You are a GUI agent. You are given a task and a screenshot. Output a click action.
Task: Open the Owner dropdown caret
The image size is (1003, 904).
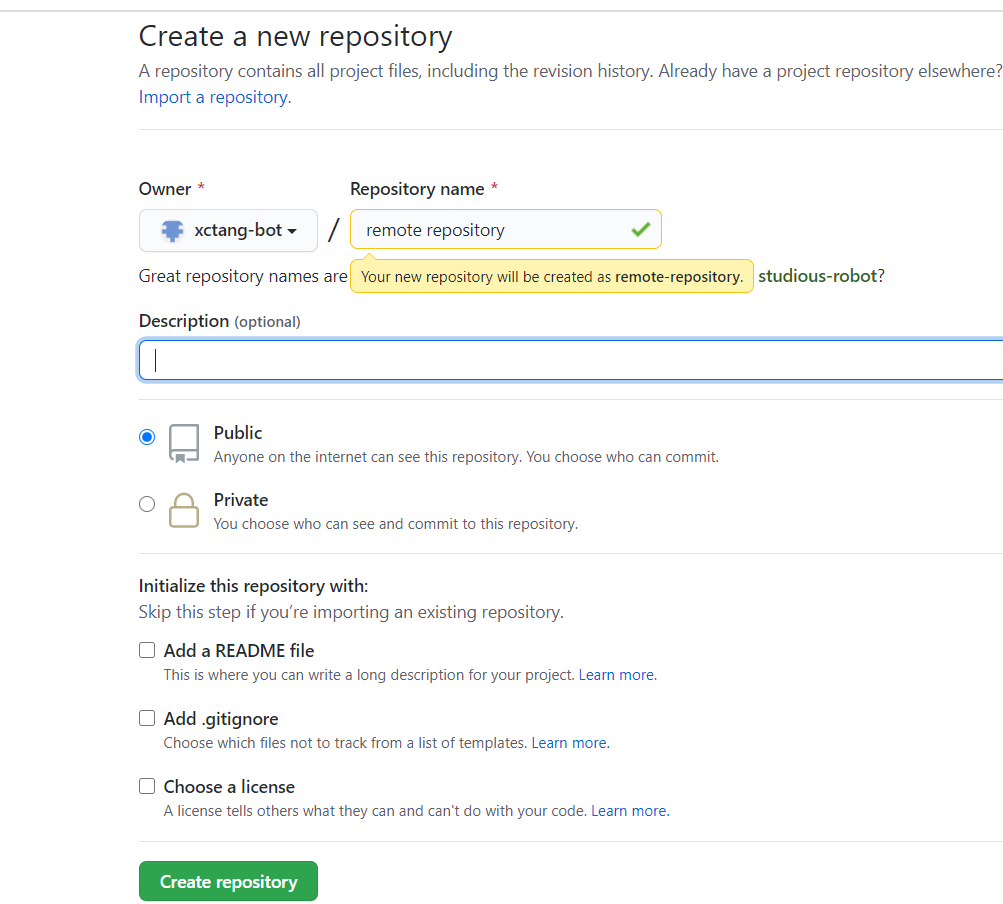point(292,231)
